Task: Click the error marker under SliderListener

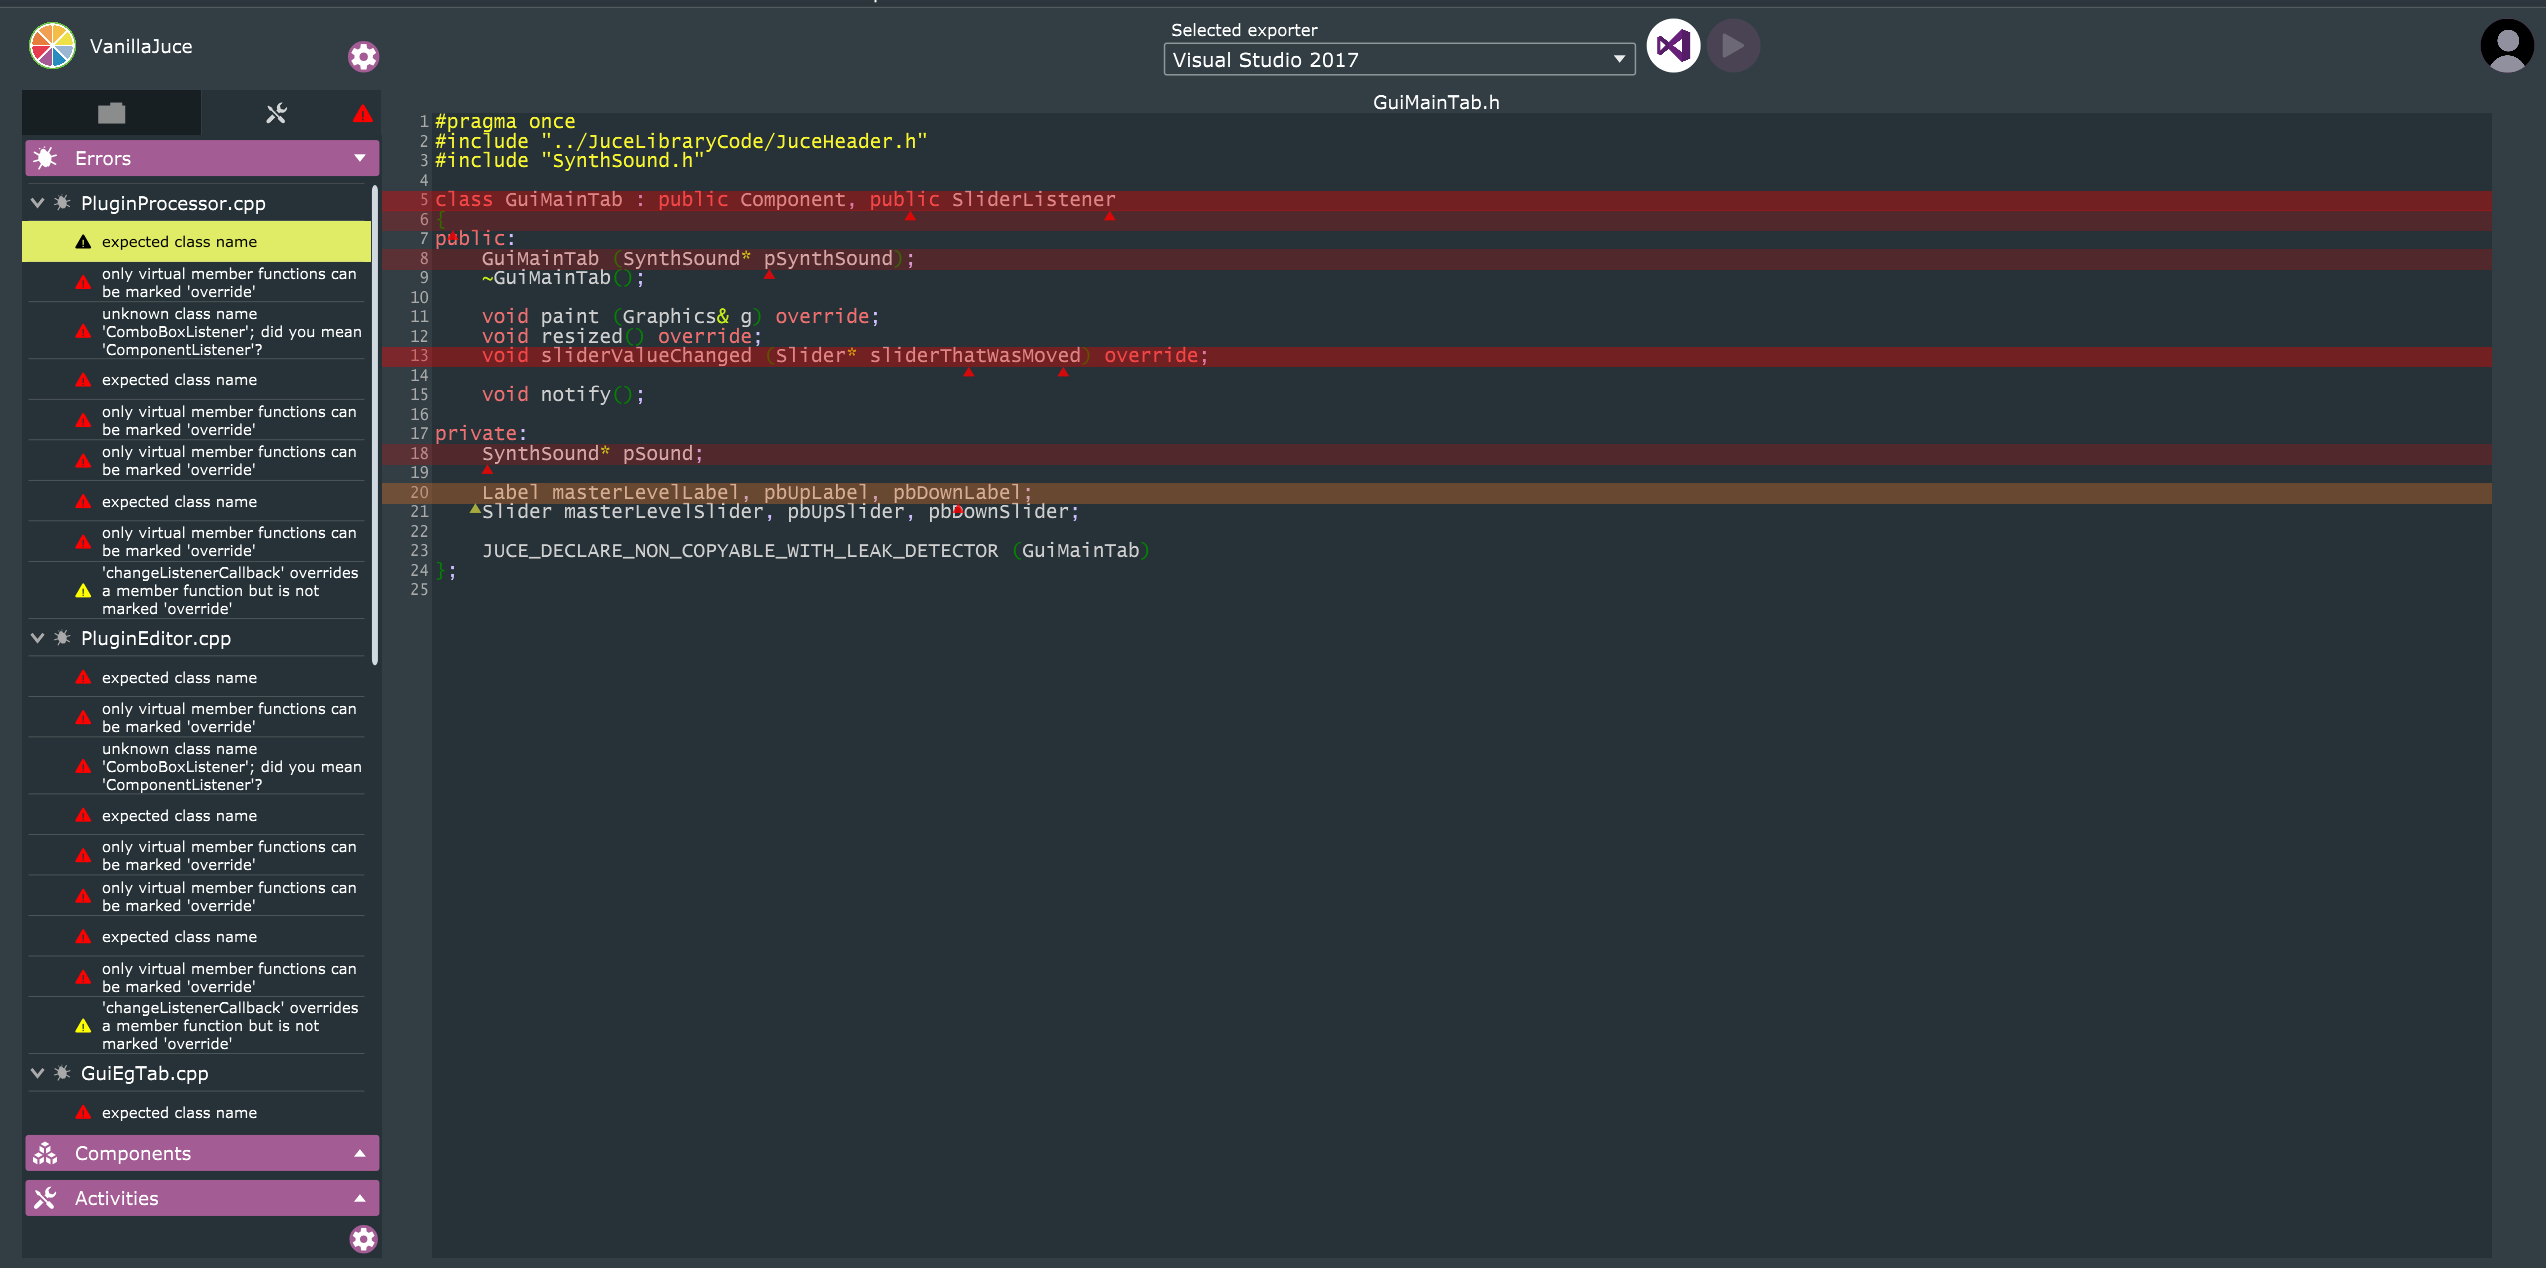Action: pyautogui.click(x=1109, y=216)
